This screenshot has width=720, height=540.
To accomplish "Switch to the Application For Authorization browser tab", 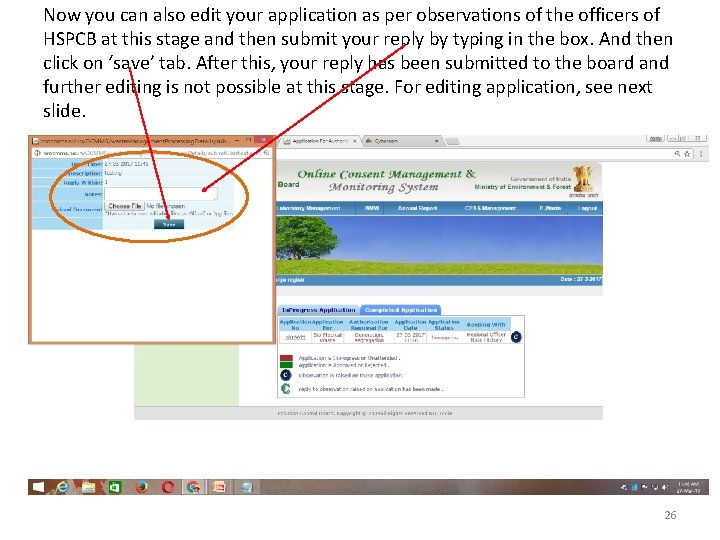I will coord(320,141).
